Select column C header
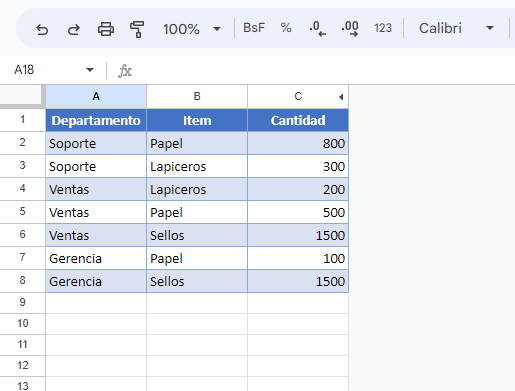The image size is (515, 391). point(298,97)
